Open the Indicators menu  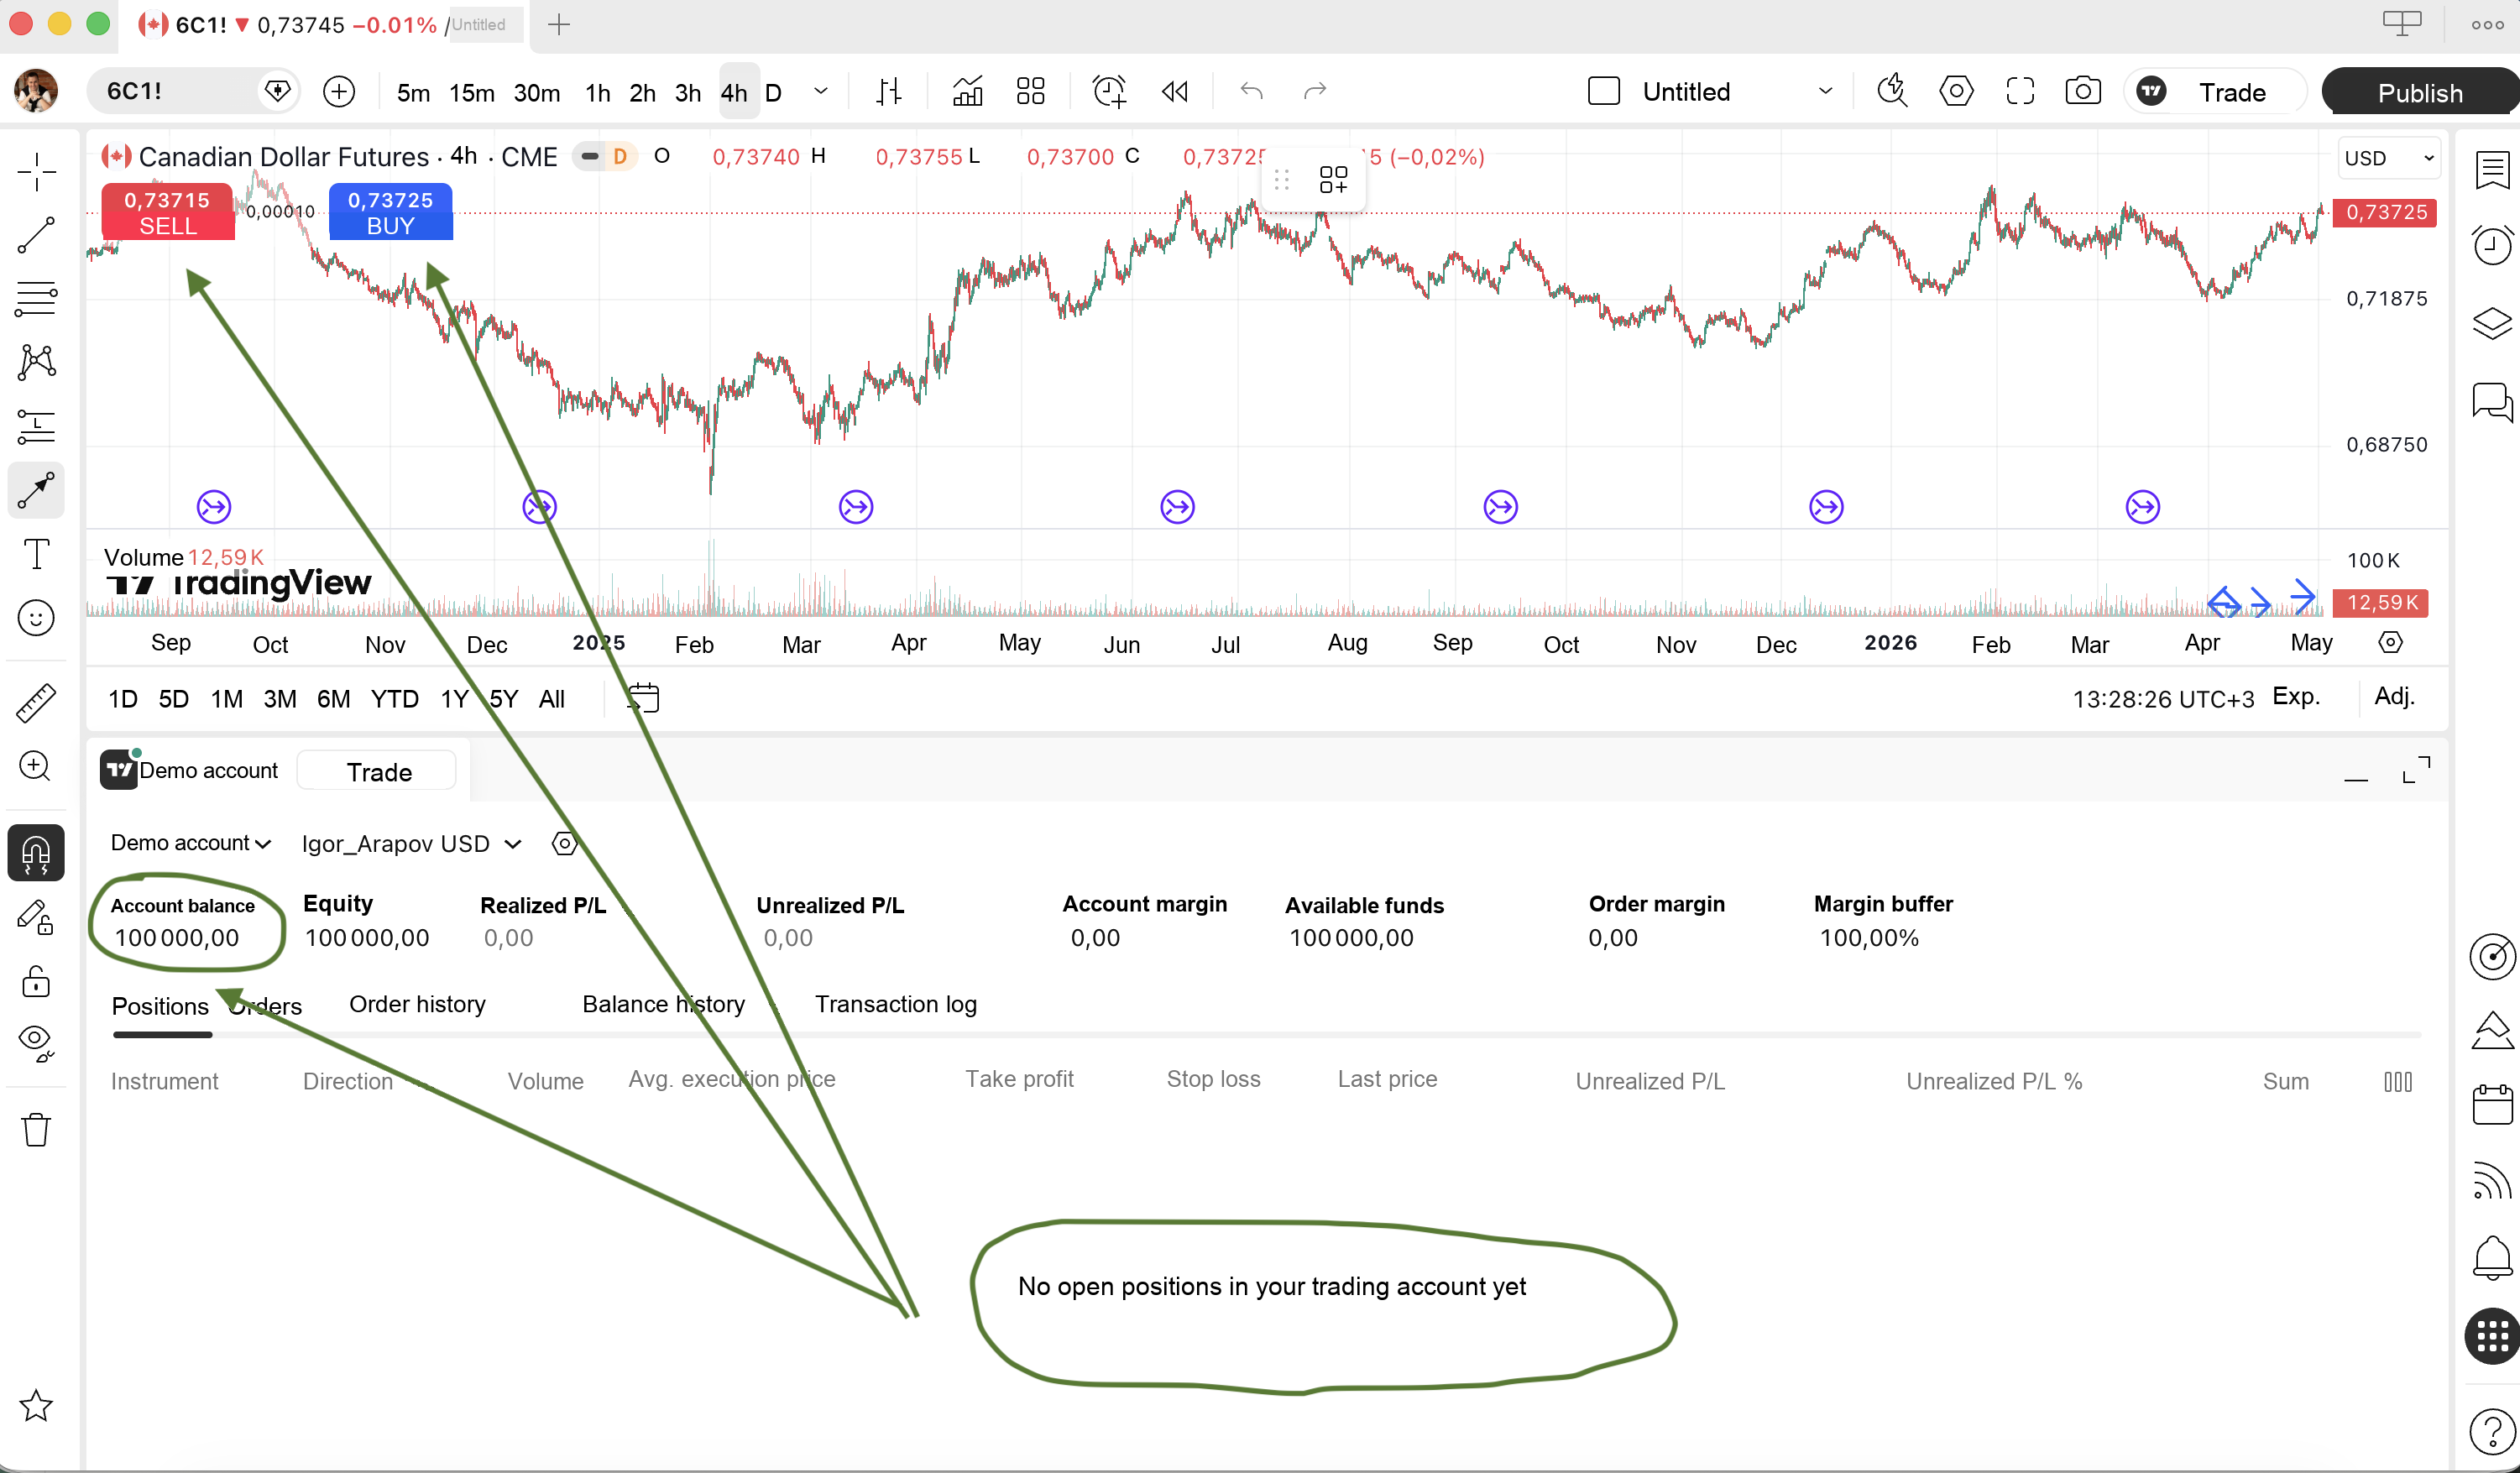coord(967,92)
